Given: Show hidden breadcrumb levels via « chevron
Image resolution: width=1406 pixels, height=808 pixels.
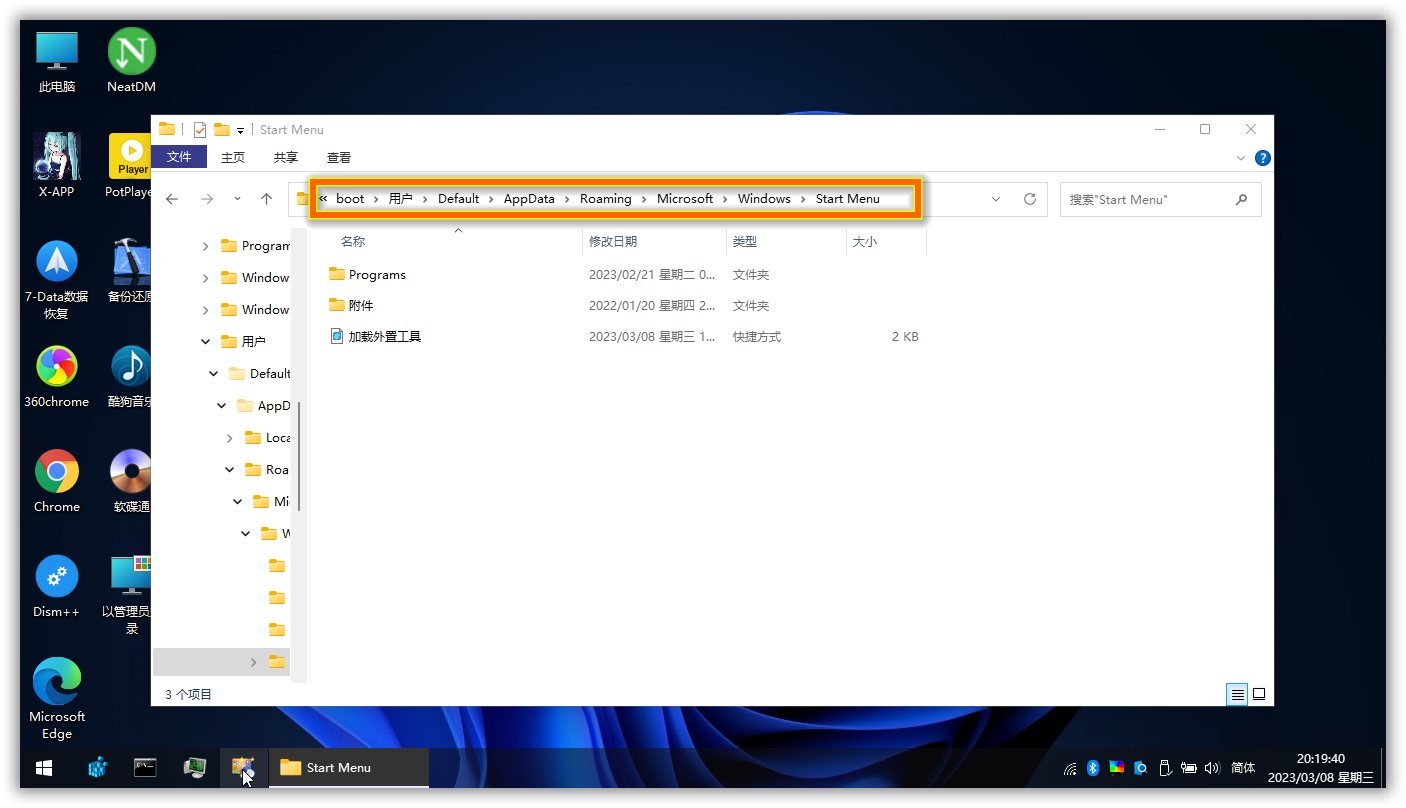Looking at the screenshot, I should (323, 199).
